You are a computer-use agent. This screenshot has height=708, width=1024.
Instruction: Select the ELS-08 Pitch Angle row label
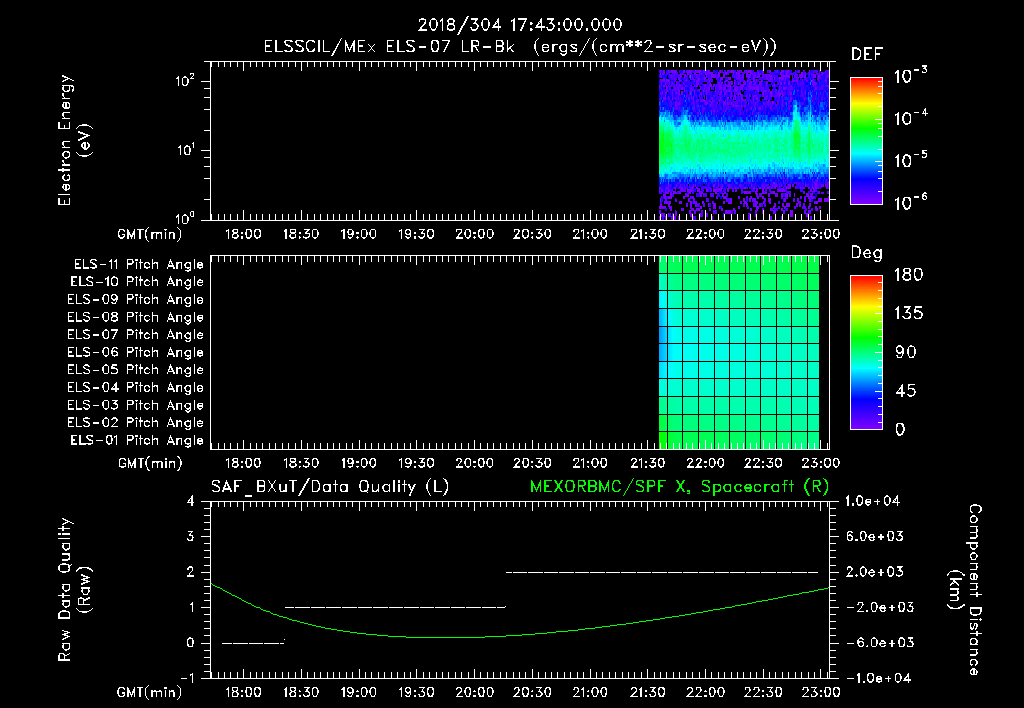point(135,317)
